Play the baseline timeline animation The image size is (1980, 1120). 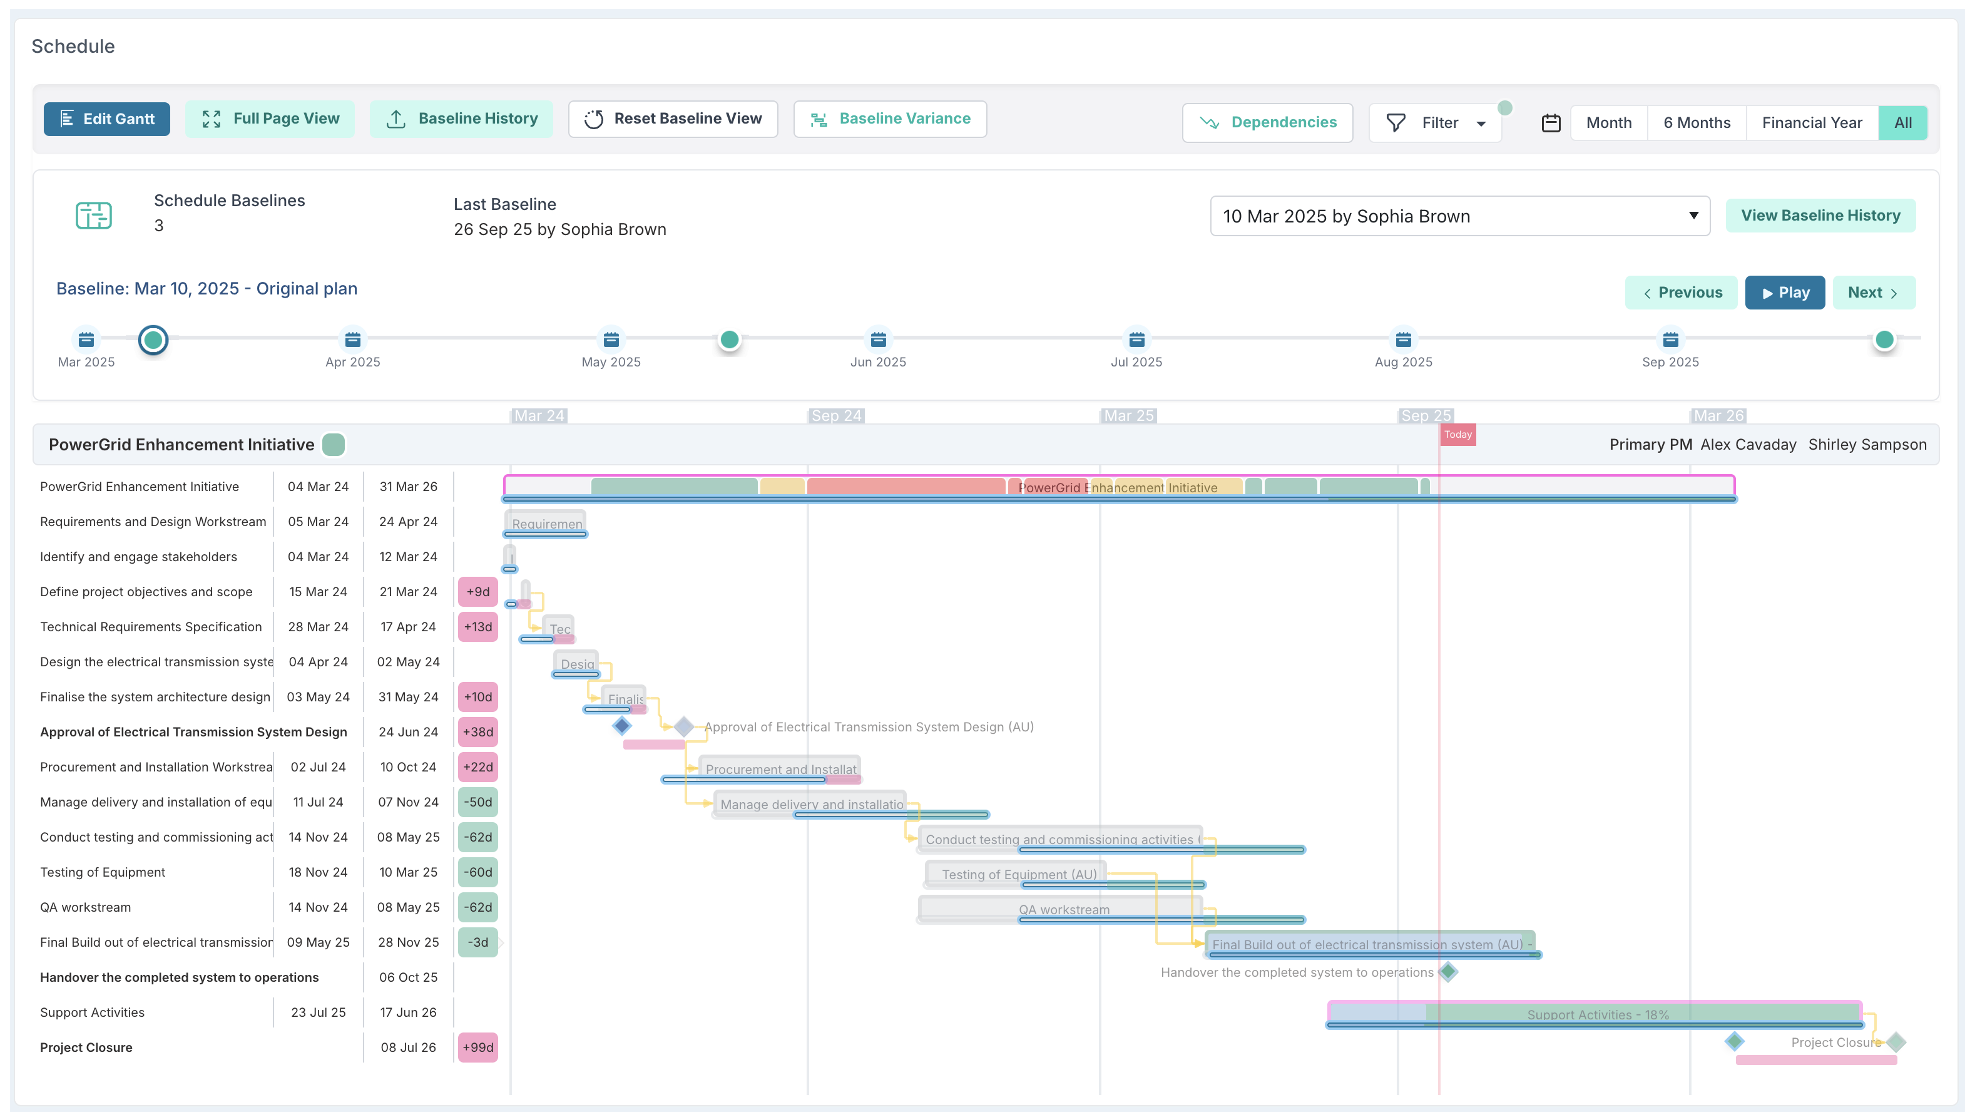pyautogui.click(x=1785, y=293)
